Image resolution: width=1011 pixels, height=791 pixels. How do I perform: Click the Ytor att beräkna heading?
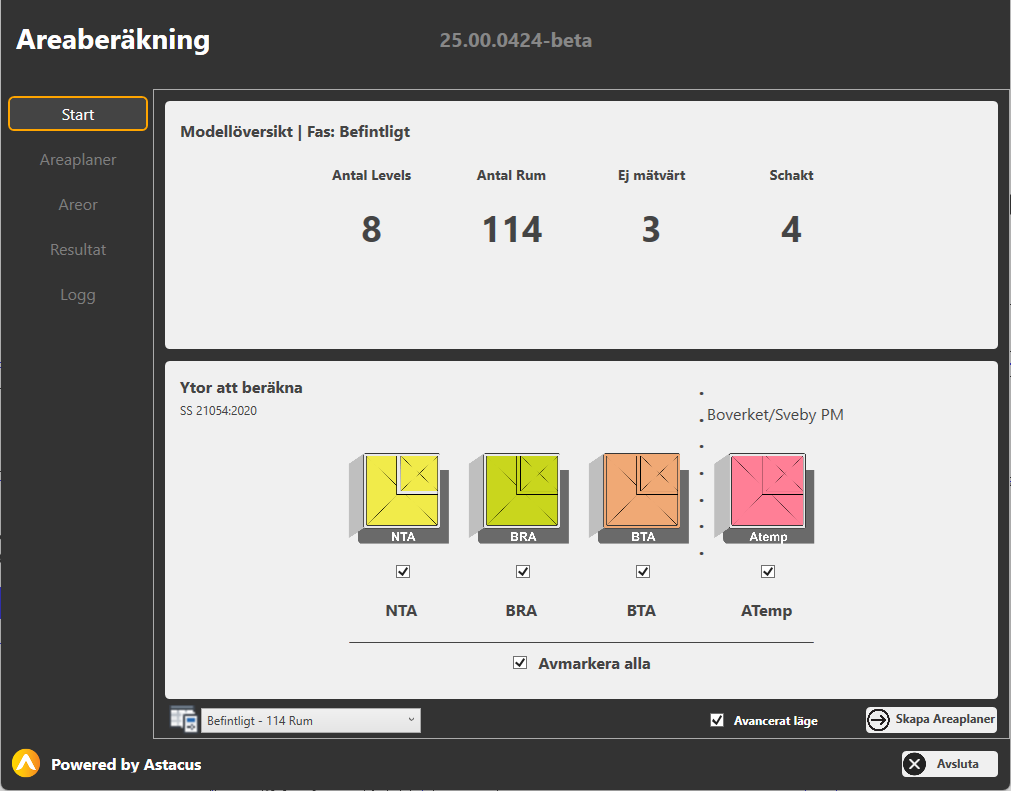tap(241, 387)
